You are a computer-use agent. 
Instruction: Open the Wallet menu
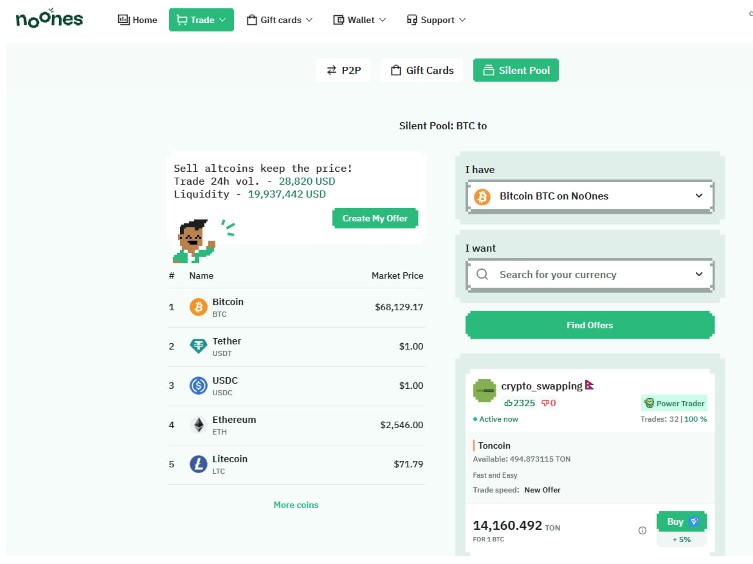[x=360, y=20]
